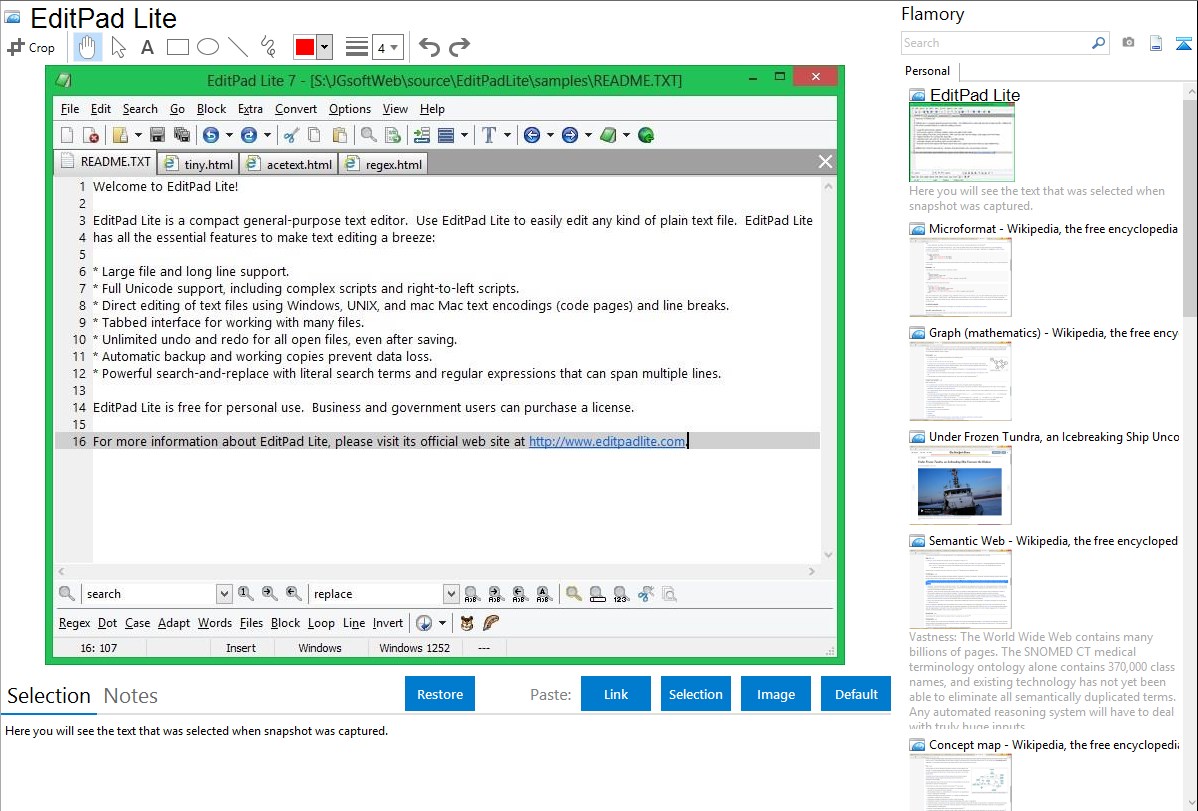Expand the replace box history dropdown
Viewport: 1198px width, 811px height.
[451, 594]
